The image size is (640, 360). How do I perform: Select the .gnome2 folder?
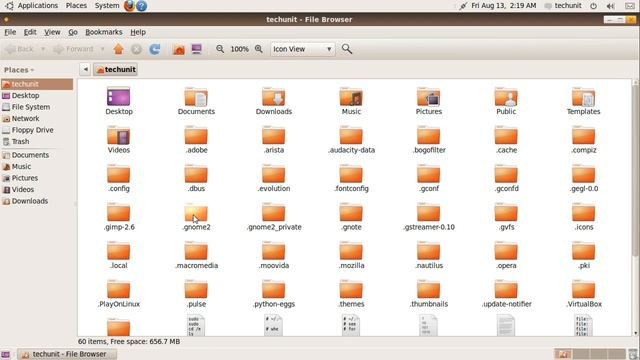tap(196, 217)
